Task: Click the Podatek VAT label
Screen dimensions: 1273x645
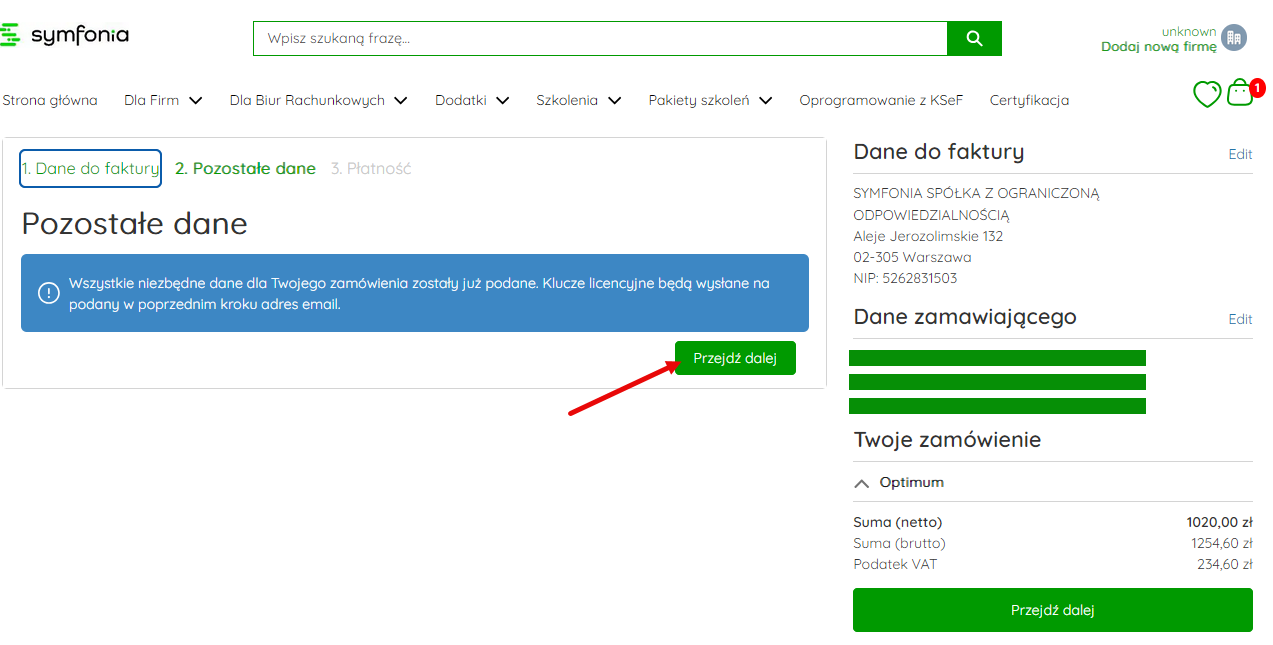Action: tap(895, 564)
